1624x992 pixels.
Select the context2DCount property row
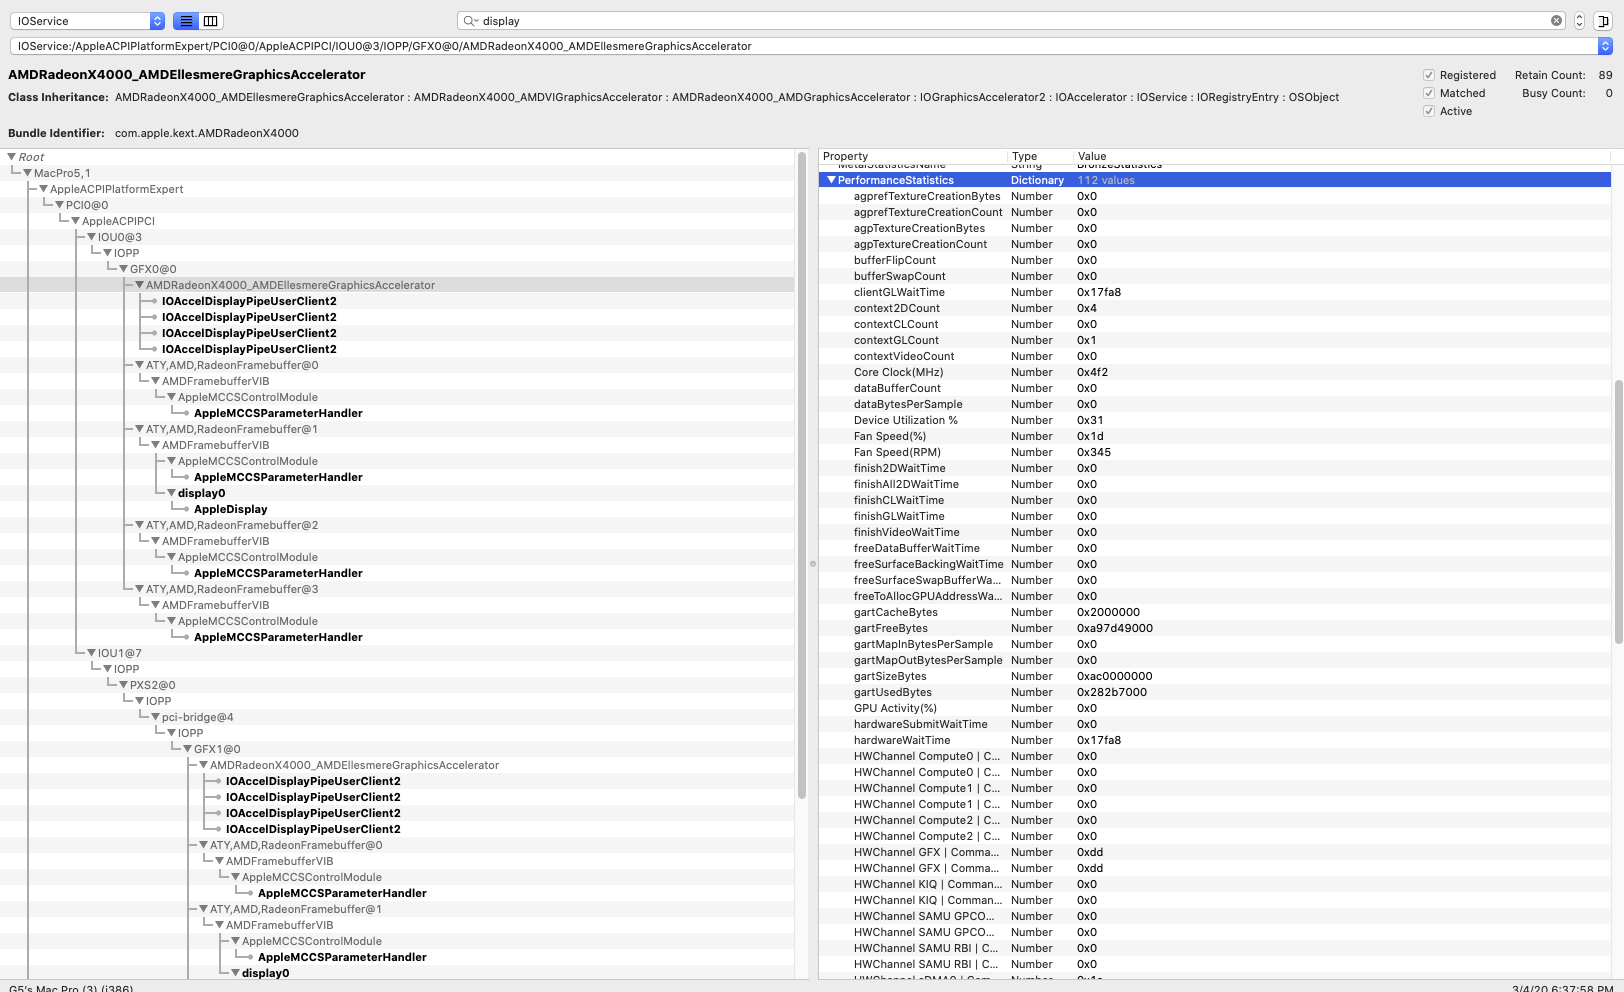[x=1214, y=308]
